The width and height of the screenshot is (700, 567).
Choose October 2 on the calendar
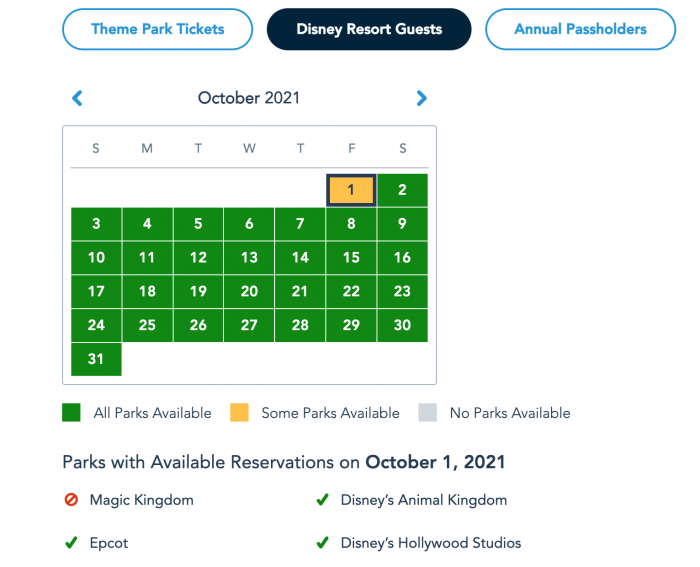[402, 190]
